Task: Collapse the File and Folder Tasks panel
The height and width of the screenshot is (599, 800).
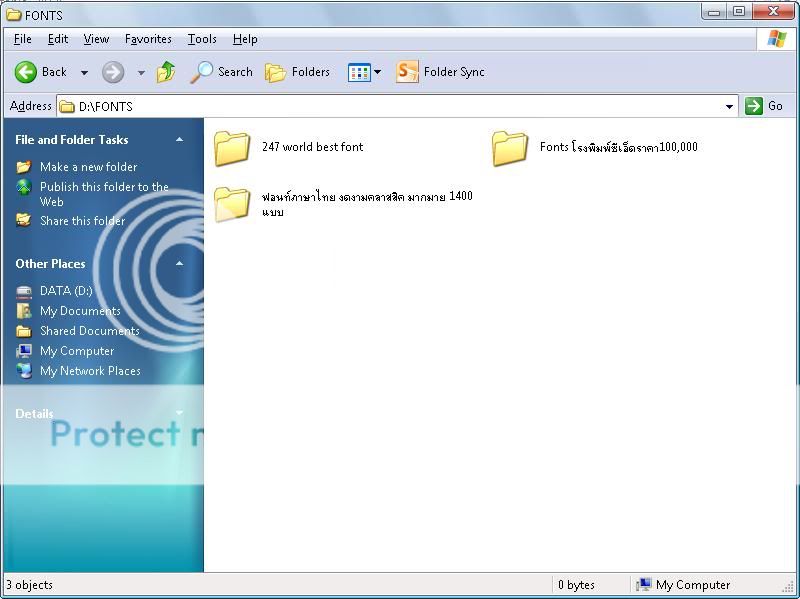Action: pos(180,140)
